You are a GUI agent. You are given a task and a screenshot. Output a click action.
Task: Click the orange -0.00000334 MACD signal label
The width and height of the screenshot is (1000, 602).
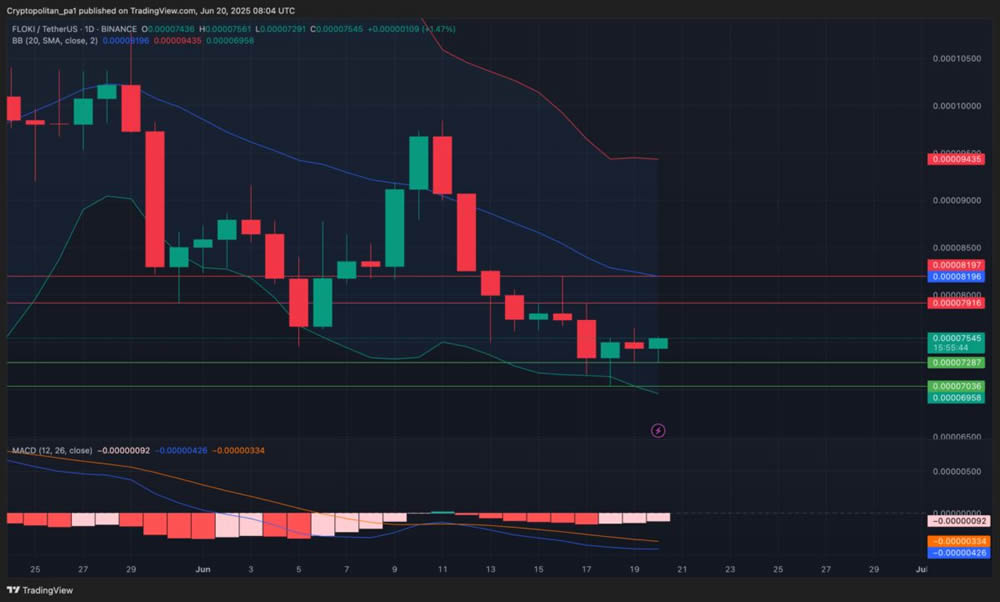[956, 540]
